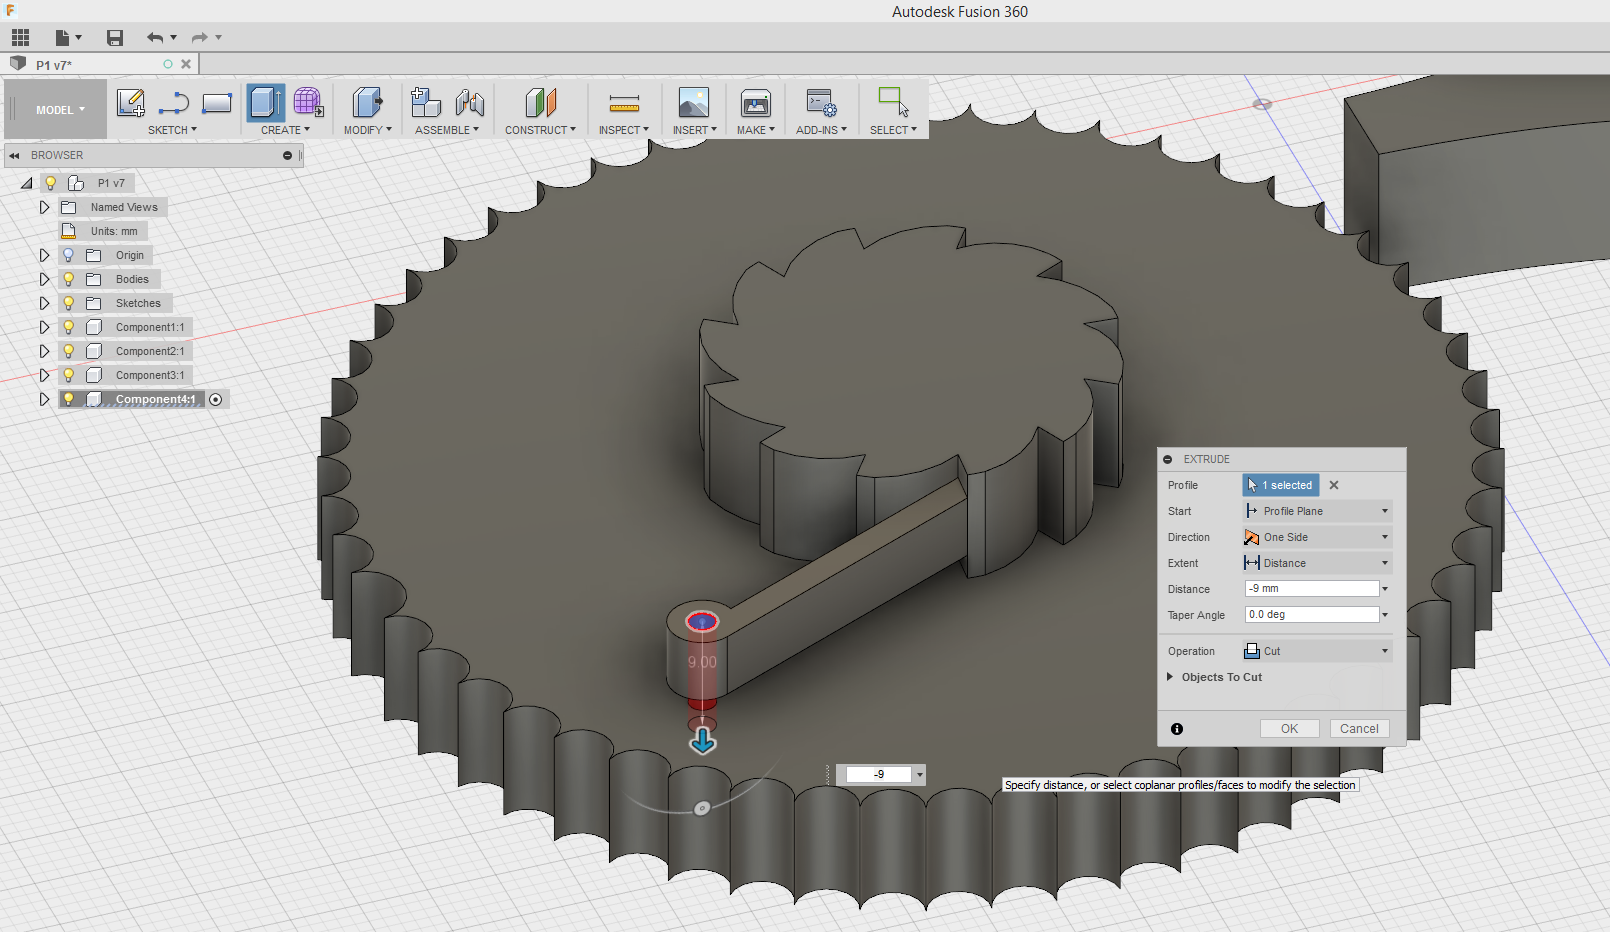Viewport: 1610px width, 932px height.
Task: Activate the Extrude tool icon
Action: click(266, 102)
